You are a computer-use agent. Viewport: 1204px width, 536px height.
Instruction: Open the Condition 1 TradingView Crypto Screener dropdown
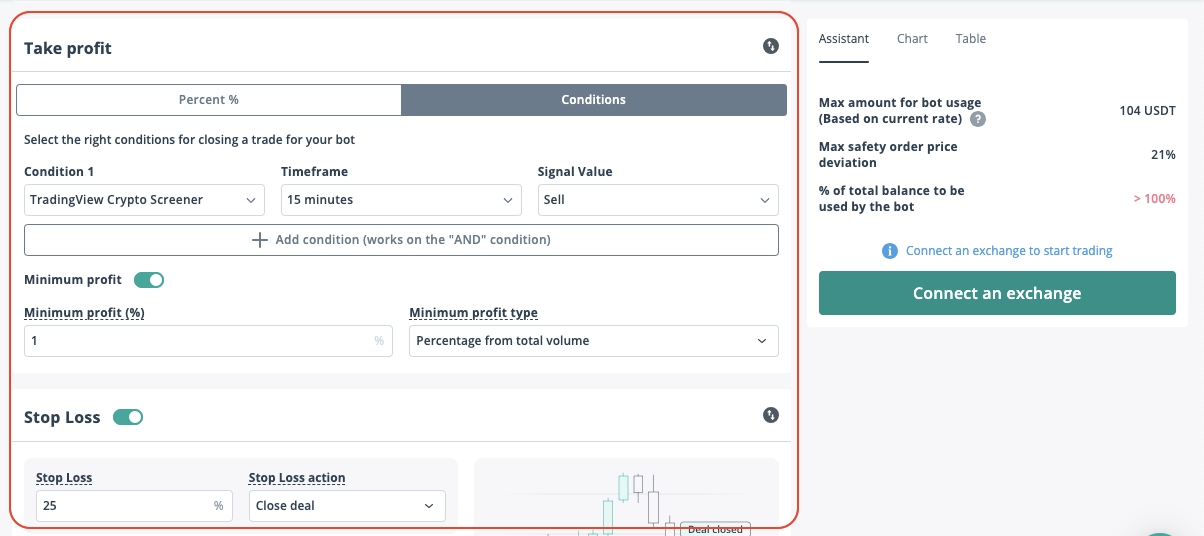(x=144, y=200)
